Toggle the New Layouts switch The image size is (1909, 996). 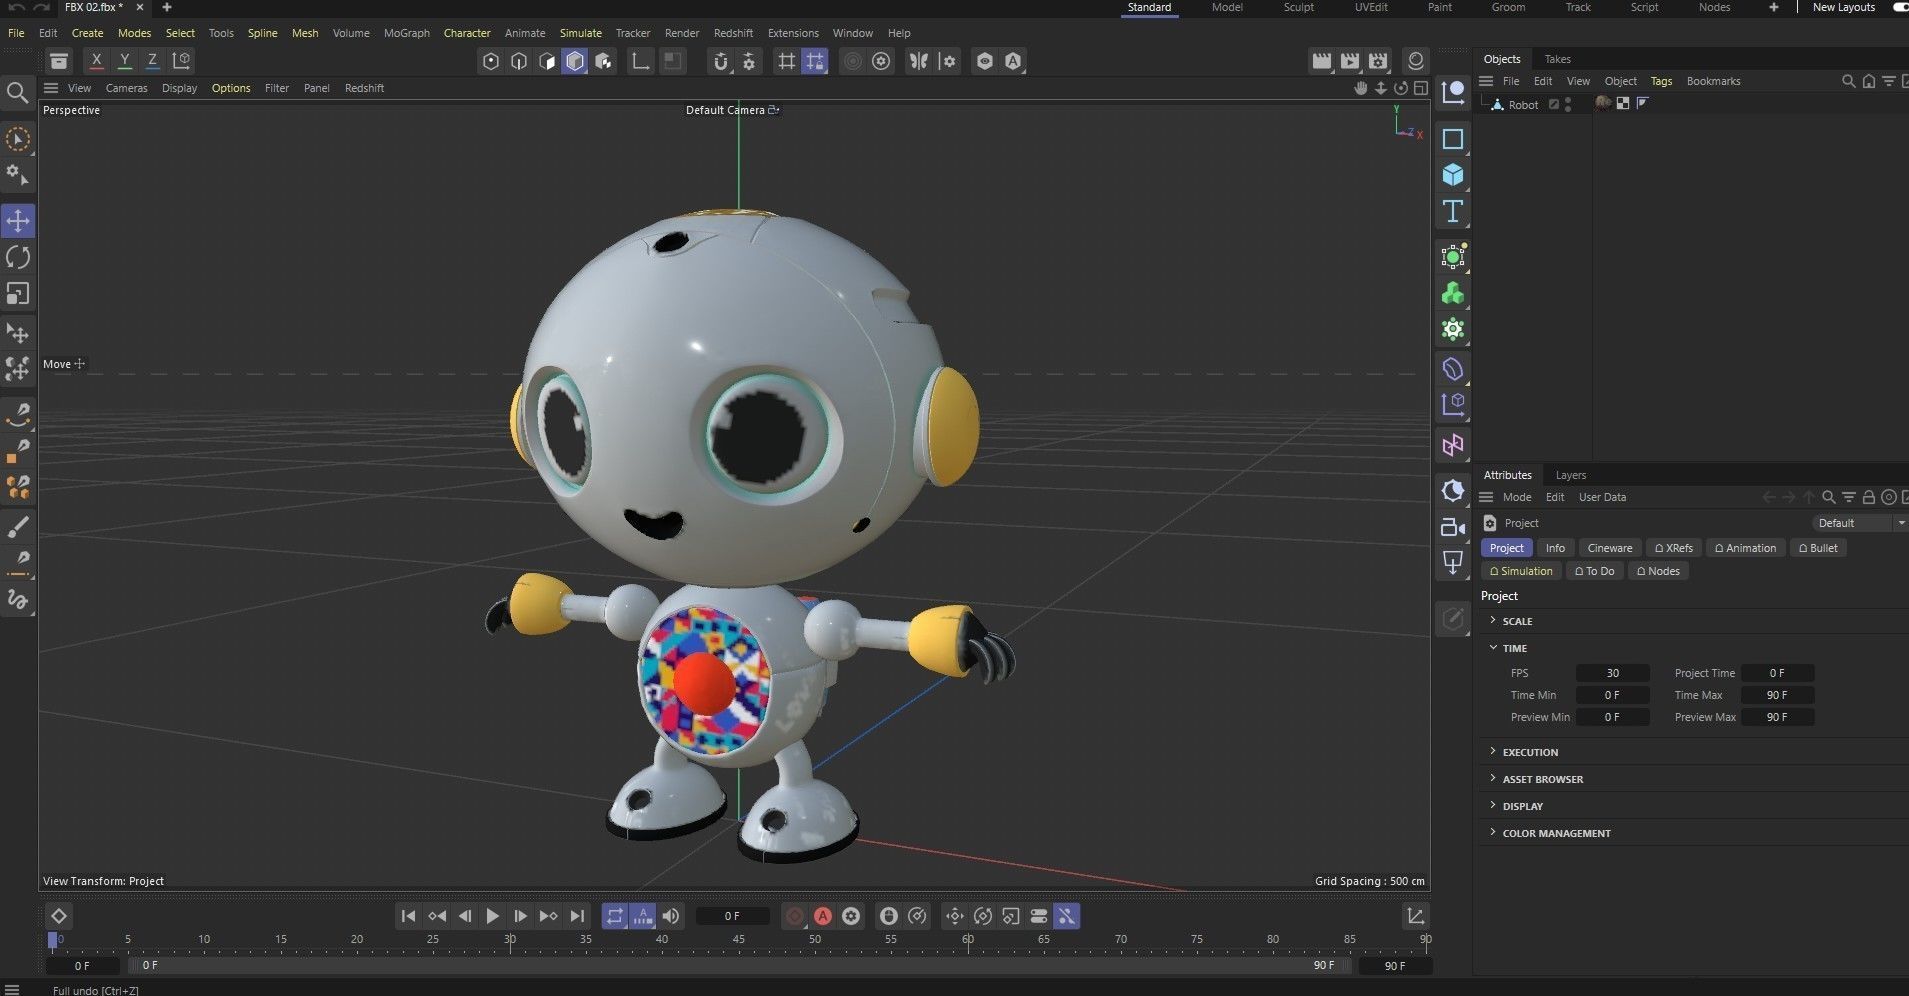(1900, 7)
